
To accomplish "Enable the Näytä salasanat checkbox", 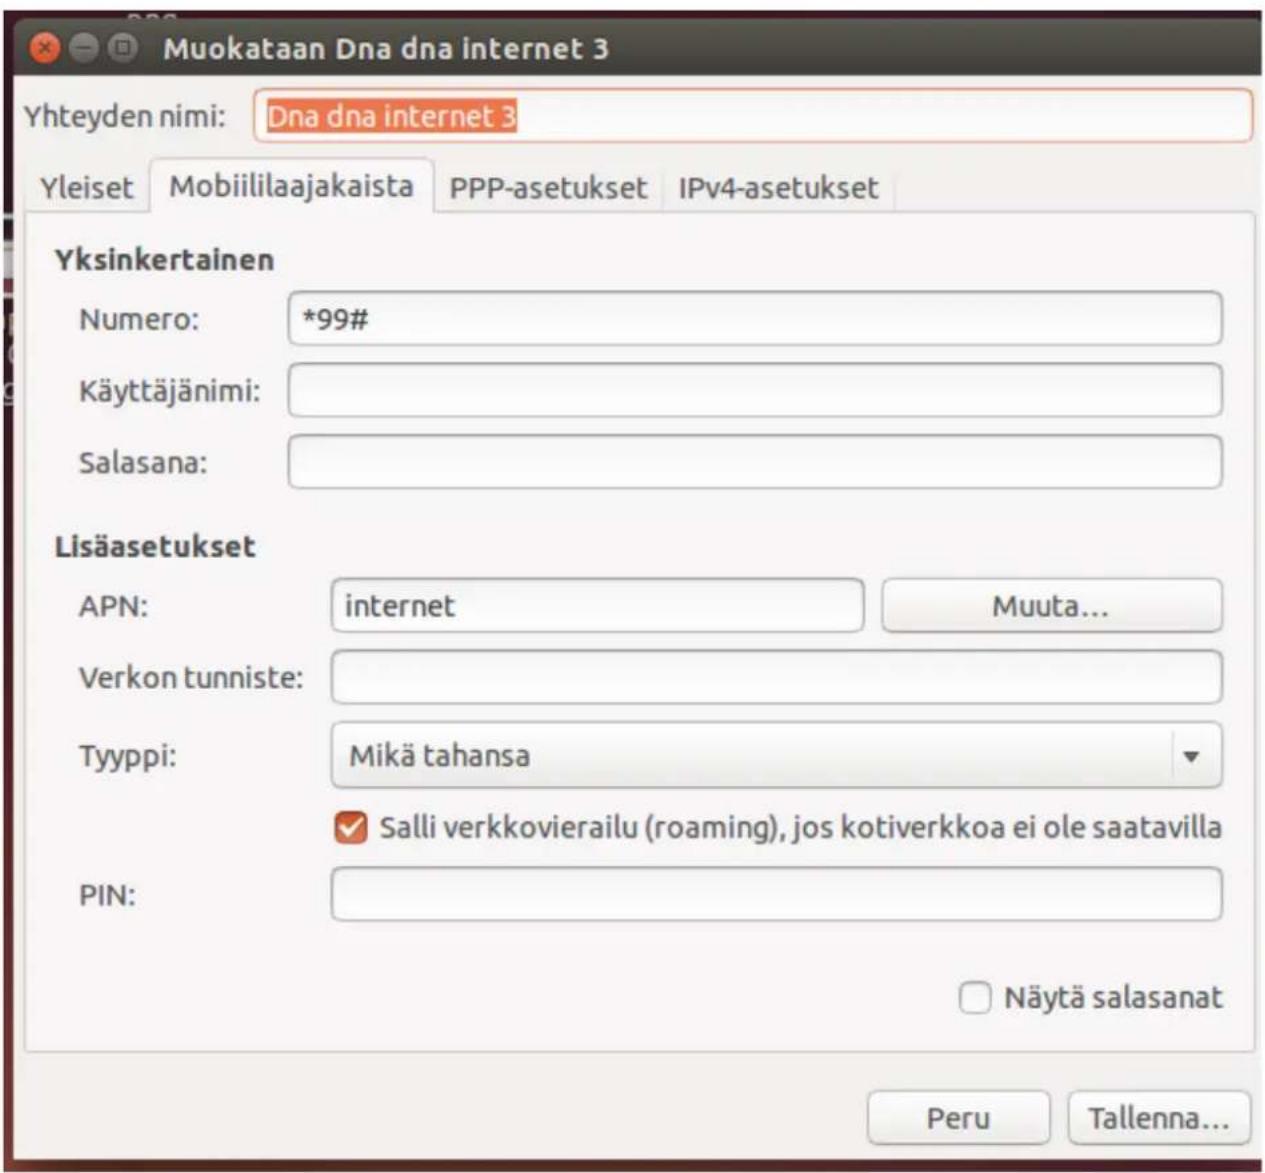I will (x=975, y=997).
